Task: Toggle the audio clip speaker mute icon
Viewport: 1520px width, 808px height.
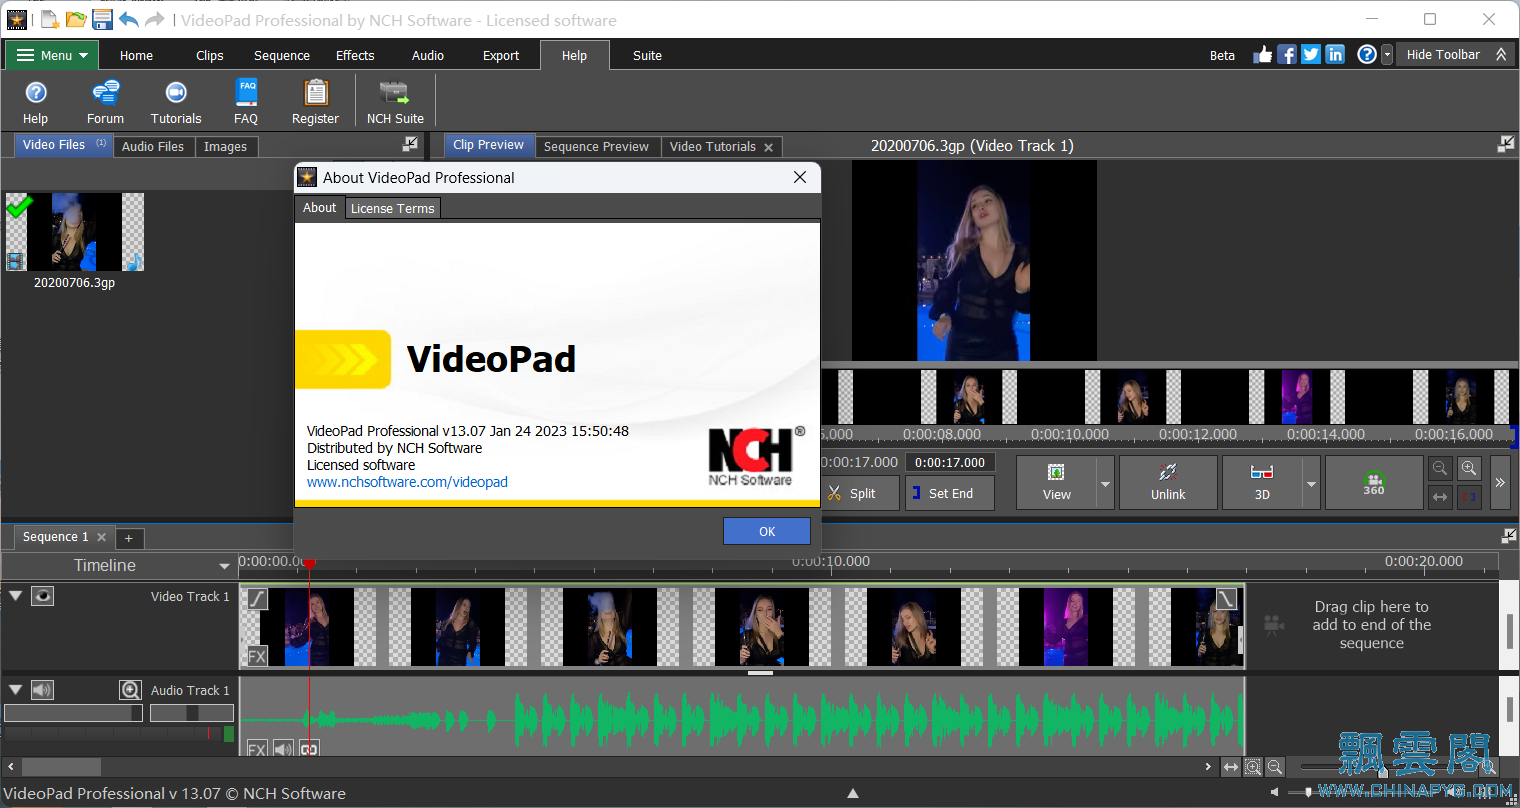Action: click(283, 749)
